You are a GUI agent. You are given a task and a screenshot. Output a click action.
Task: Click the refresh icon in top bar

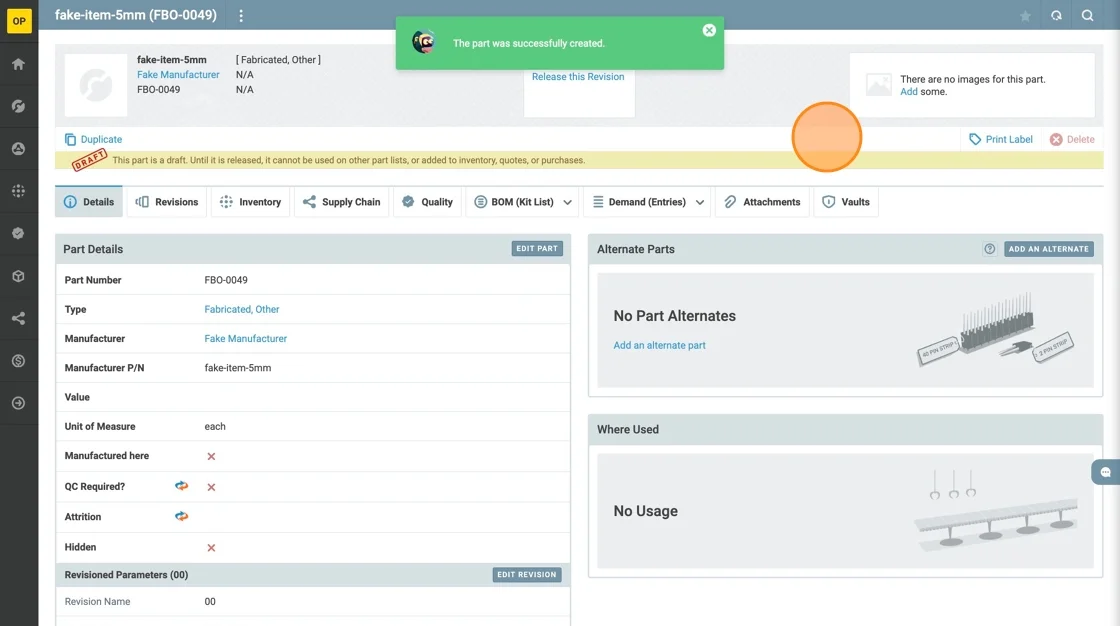[1056, 16]
